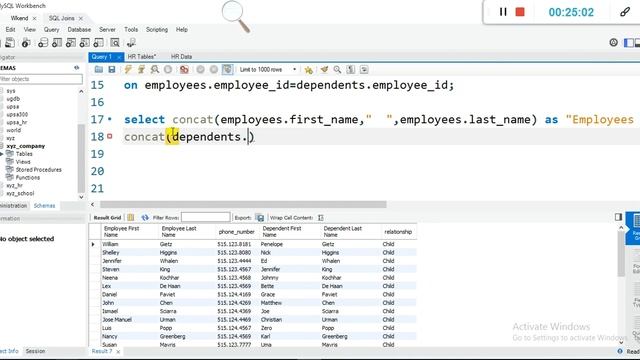Toggle the auto-commit mode button

coord(227,69)
